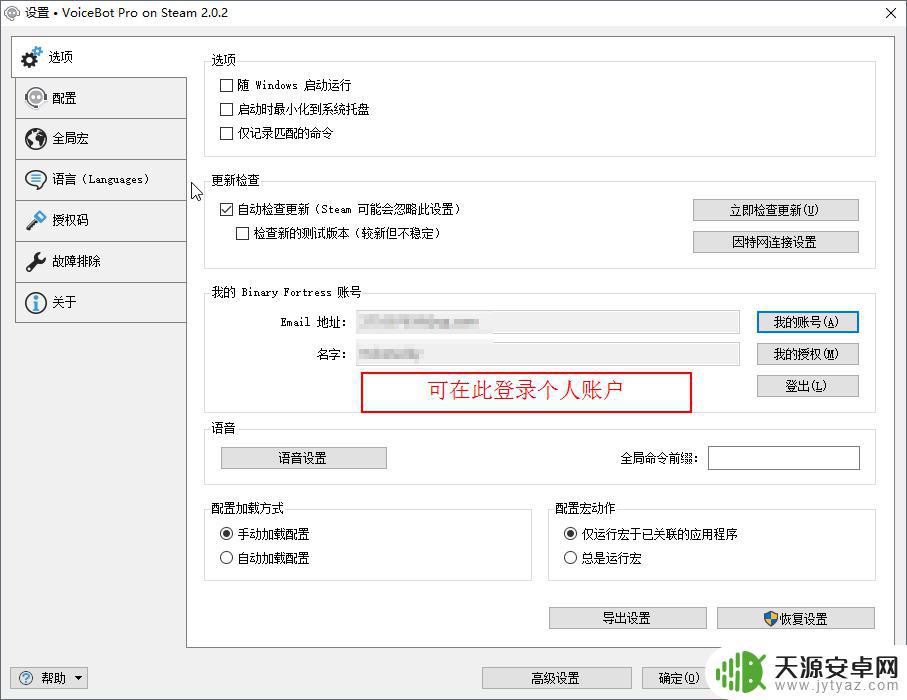Click the 全局命令前缀 input field

click(784, 458)
